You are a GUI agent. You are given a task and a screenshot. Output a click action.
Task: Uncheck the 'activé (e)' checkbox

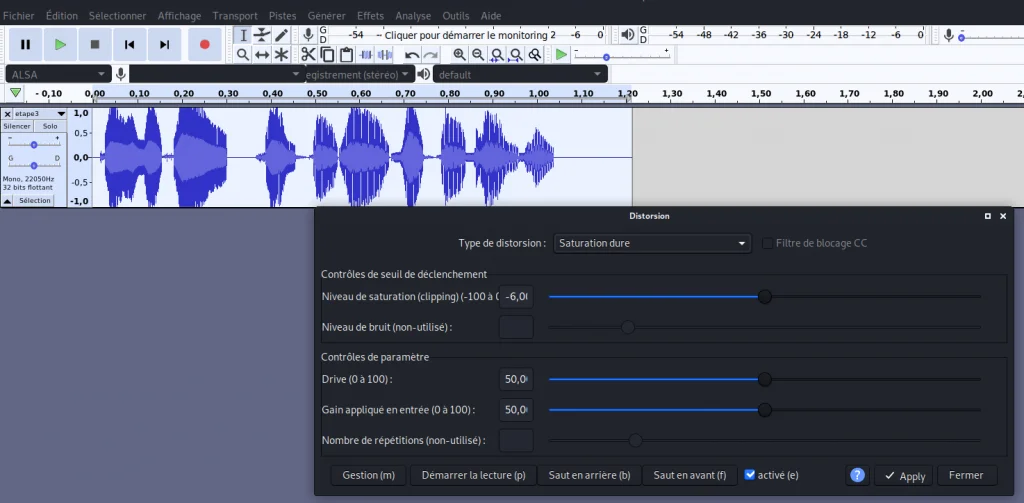pyautogui.click(x=750, y=475)
